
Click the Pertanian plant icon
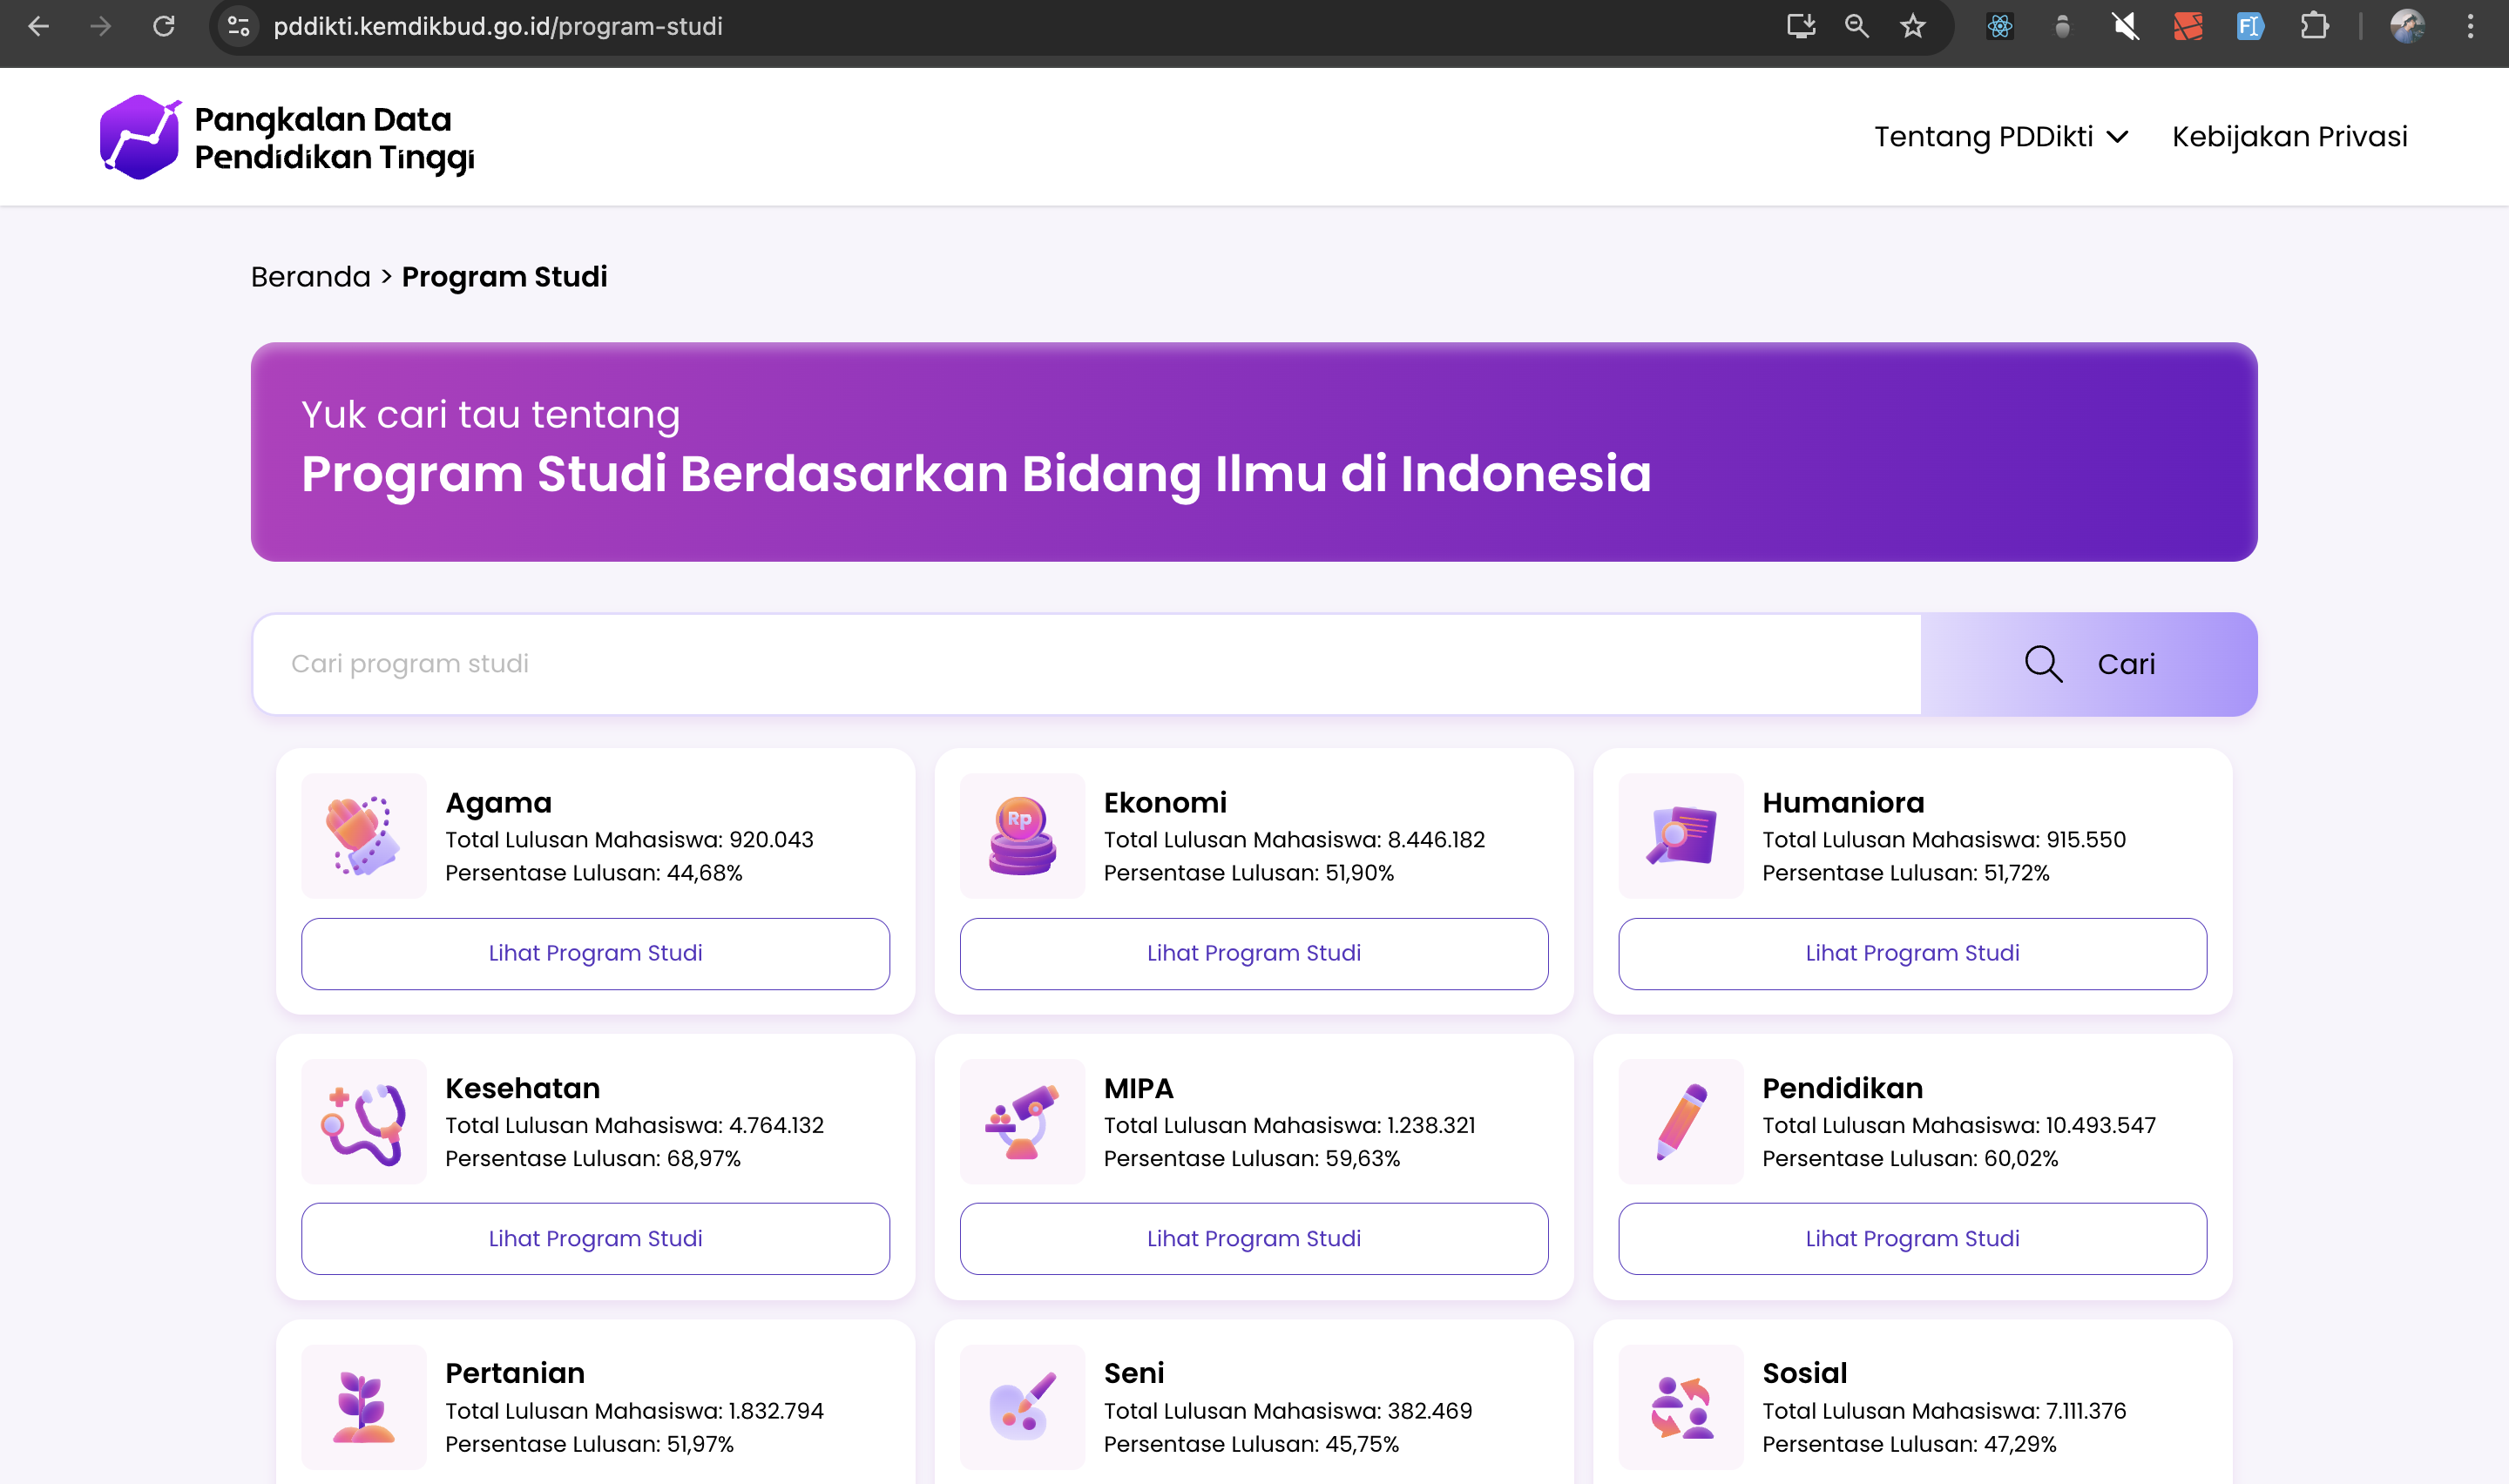tap(364, 1407)
